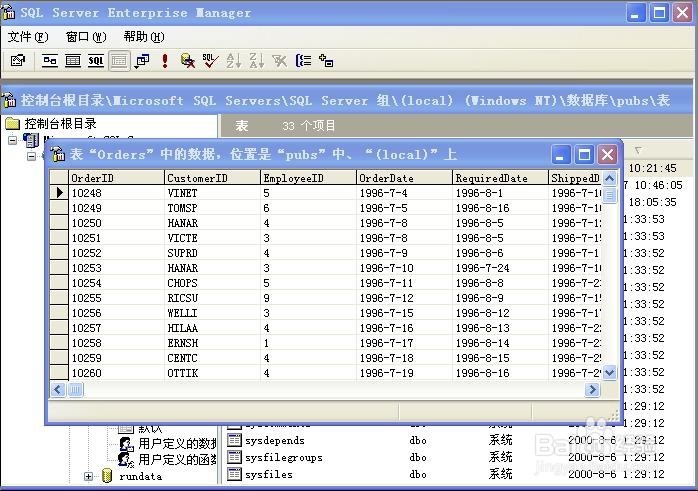Show the grid pane
Image resolution: width=698 pixels, height=491 pixels.
[73, 61]
